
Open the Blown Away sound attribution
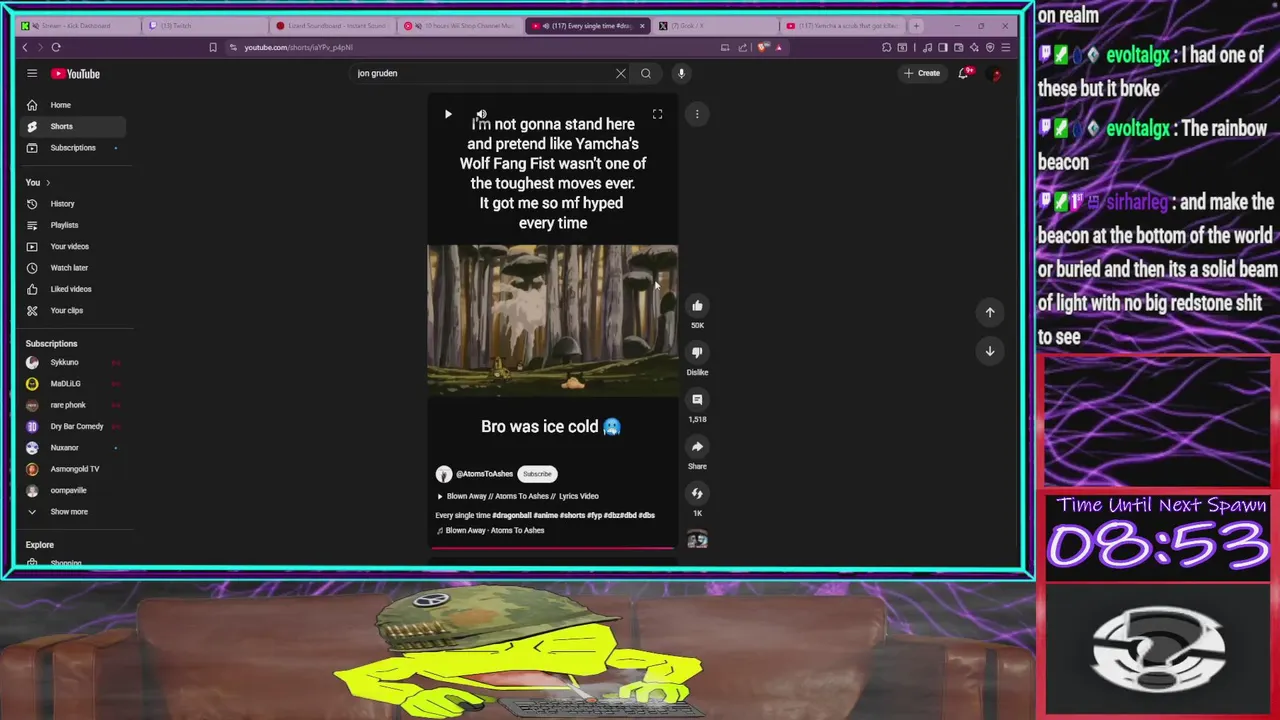(491, 531)
